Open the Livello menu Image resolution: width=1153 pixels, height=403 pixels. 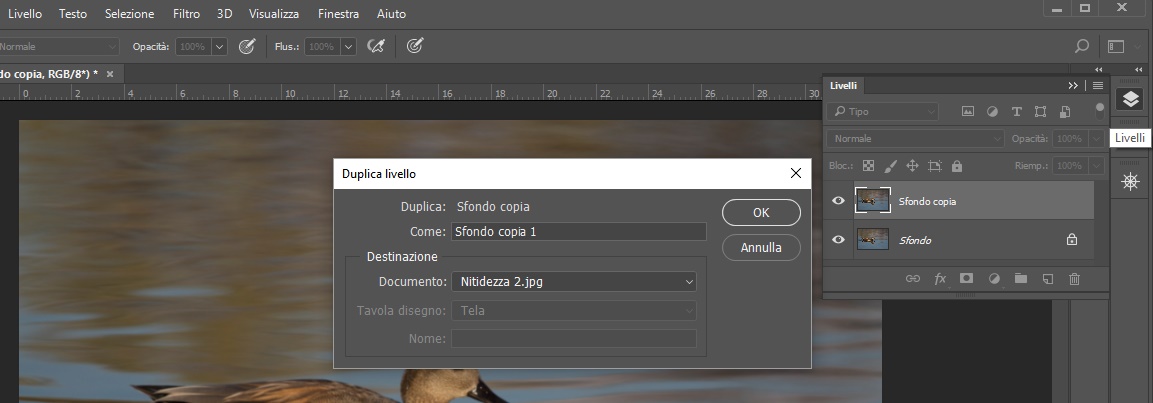click(25, 14)
